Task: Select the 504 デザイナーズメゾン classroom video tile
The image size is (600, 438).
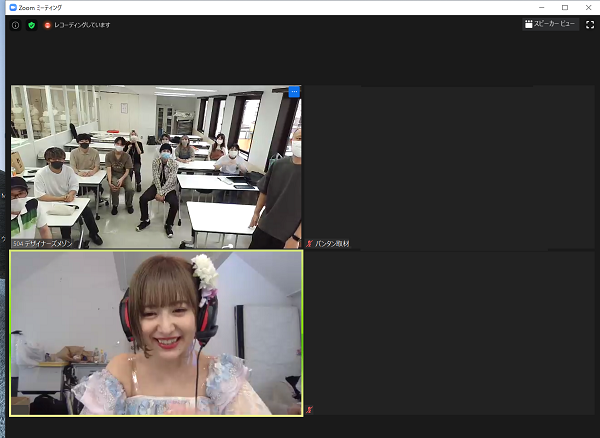Action: [155, 165]
